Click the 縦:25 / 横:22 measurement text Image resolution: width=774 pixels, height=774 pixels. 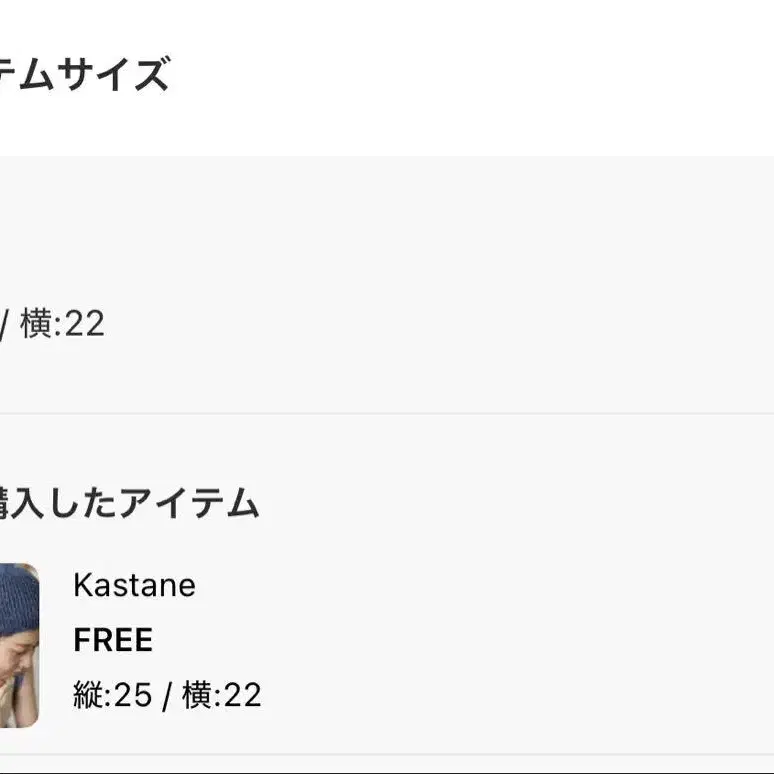167,695
